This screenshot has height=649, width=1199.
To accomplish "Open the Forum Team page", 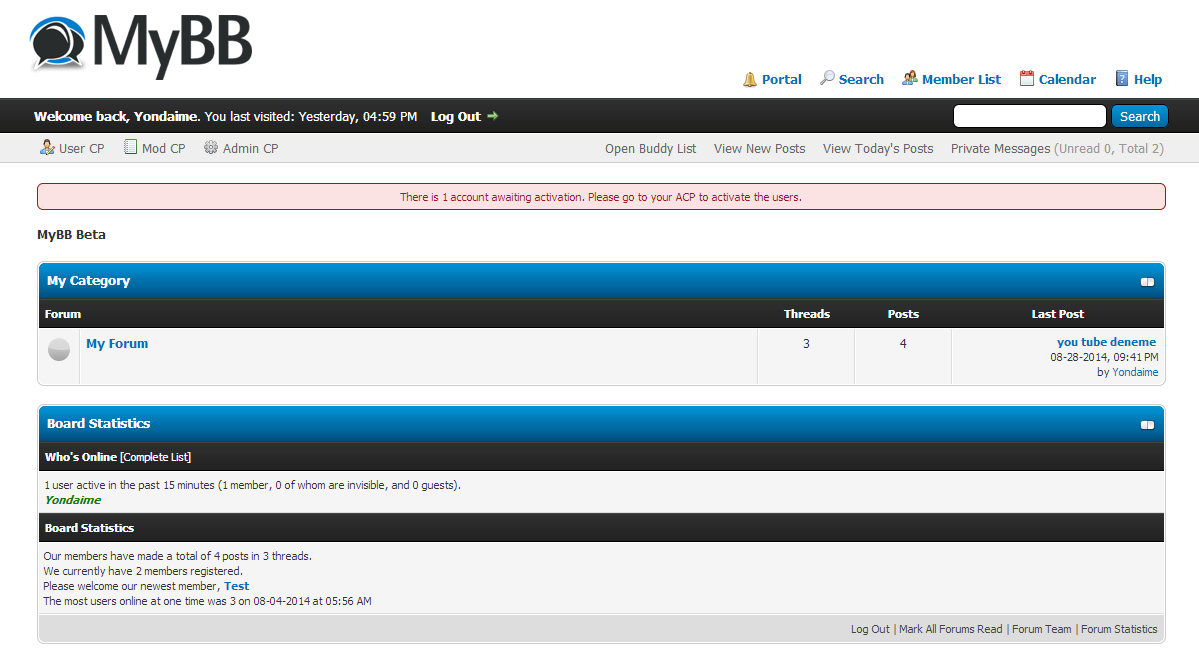I will tap(1041, 629).
